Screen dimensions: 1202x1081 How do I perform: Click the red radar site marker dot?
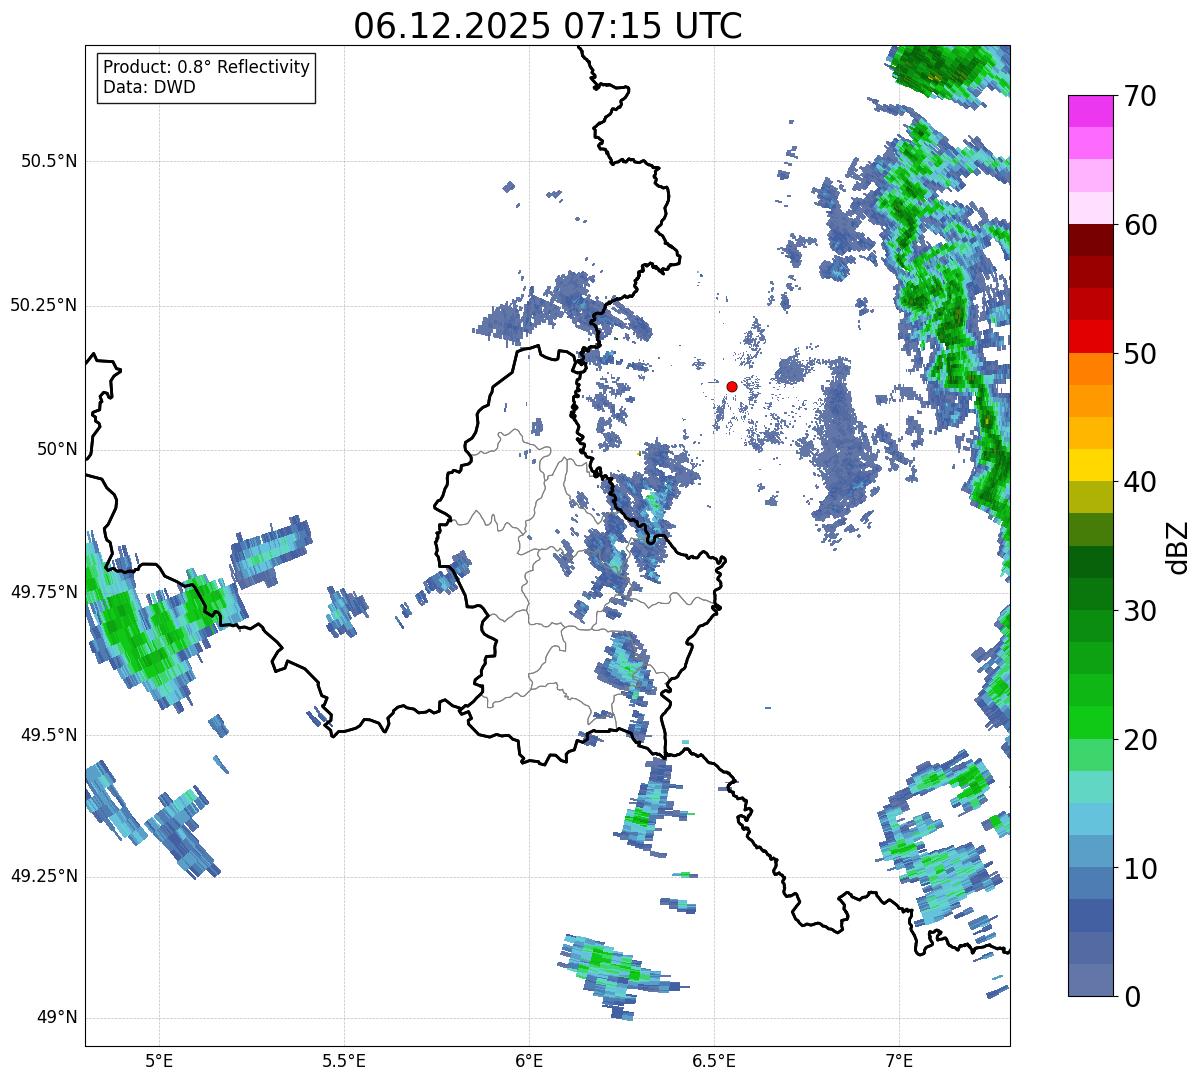click(x=732, y=386)
